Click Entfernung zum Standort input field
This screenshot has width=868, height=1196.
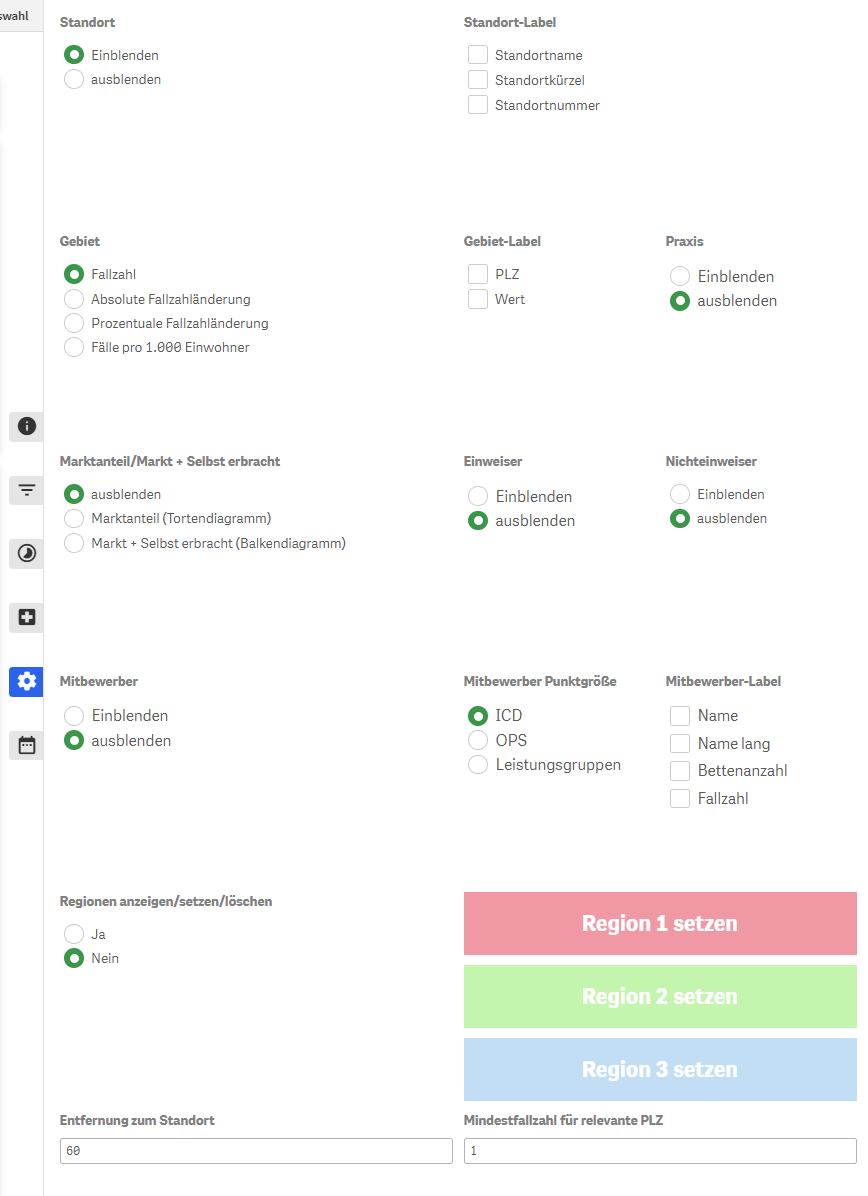pyautogui.click(x=256, y=1151)
